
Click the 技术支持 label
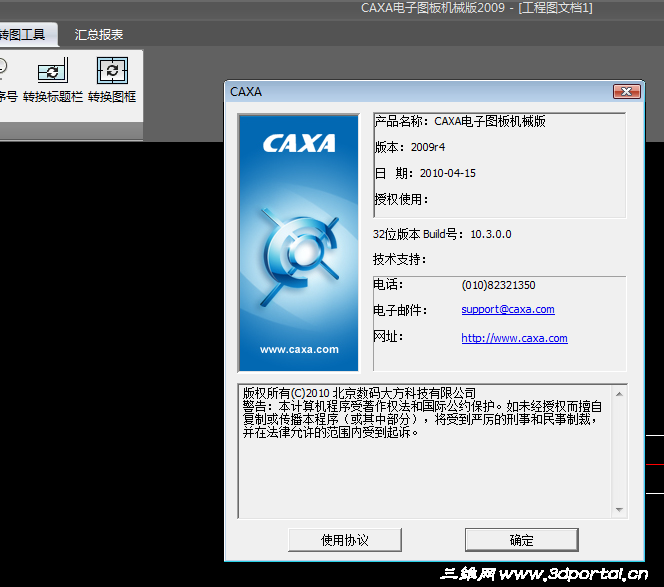pyautogui.click(x=399, y=259)
